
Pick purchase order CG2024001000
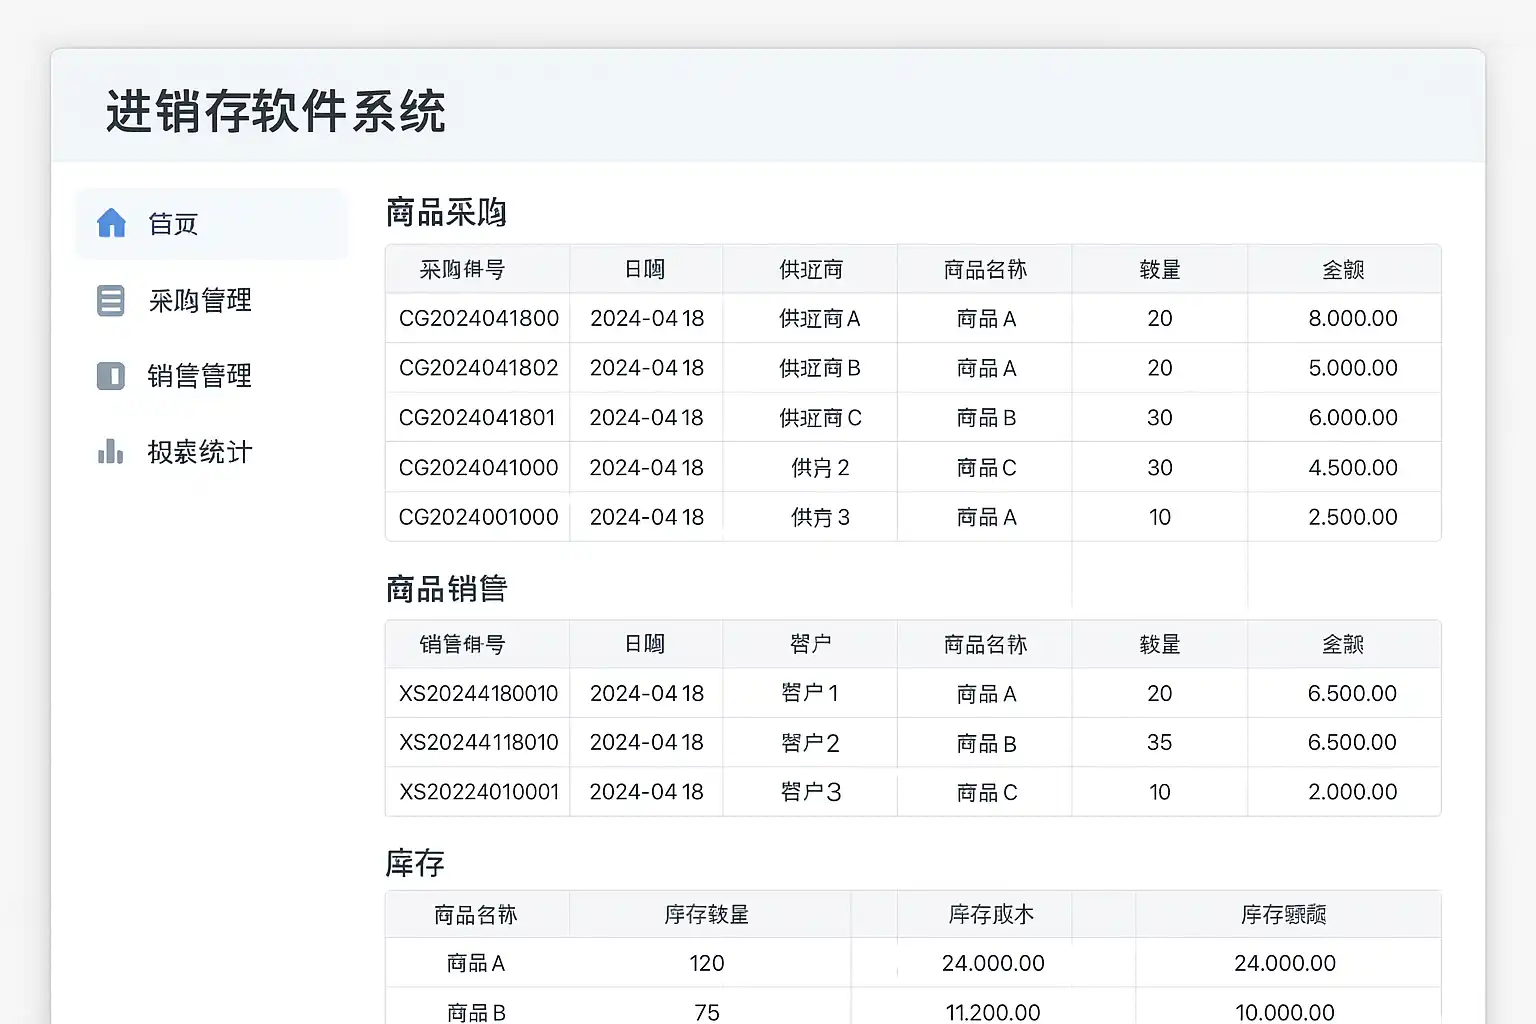click(478, 517)
